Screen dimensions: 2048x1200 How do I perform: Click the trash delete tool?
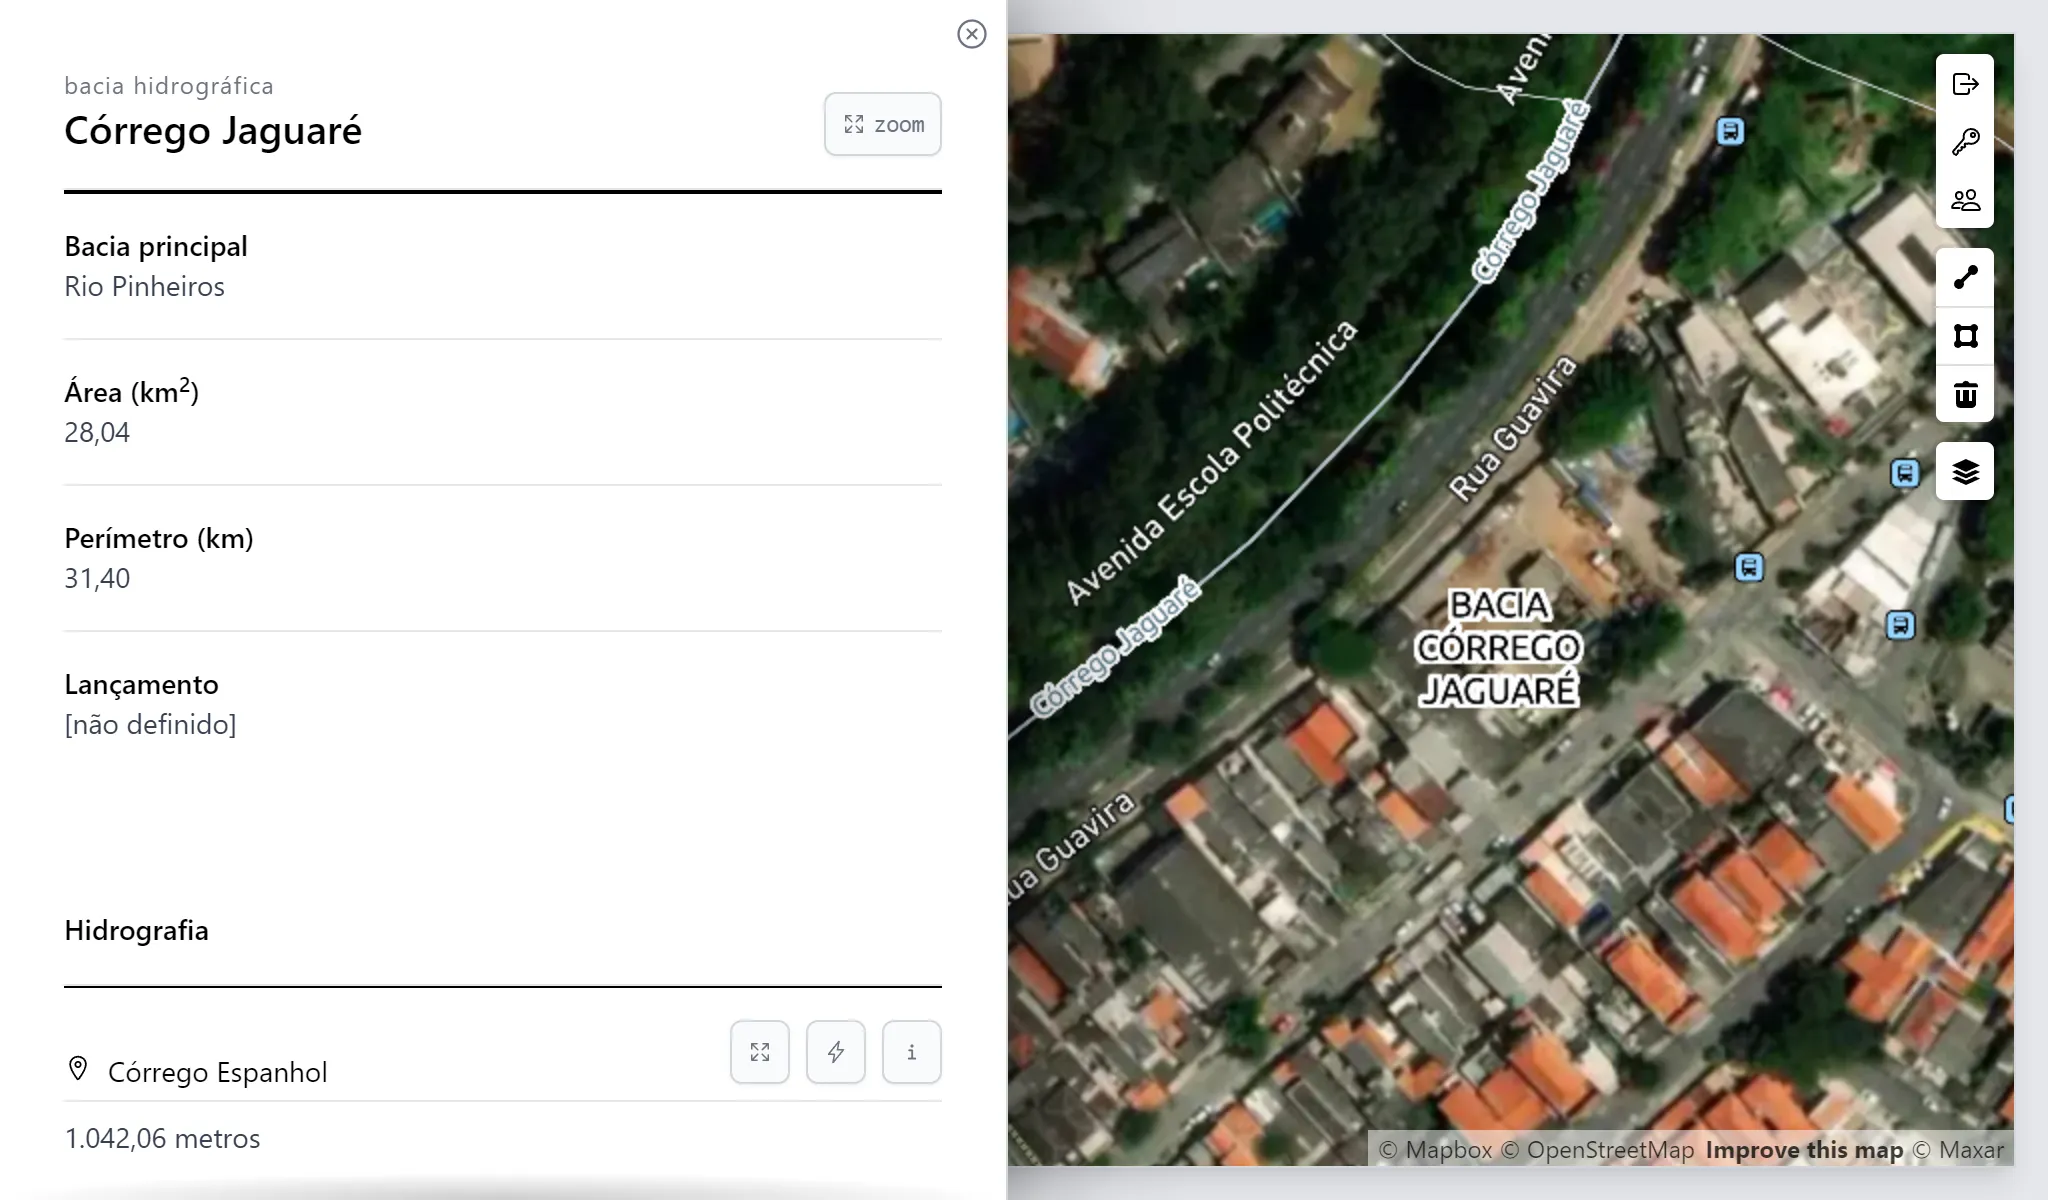[1965, 394]
